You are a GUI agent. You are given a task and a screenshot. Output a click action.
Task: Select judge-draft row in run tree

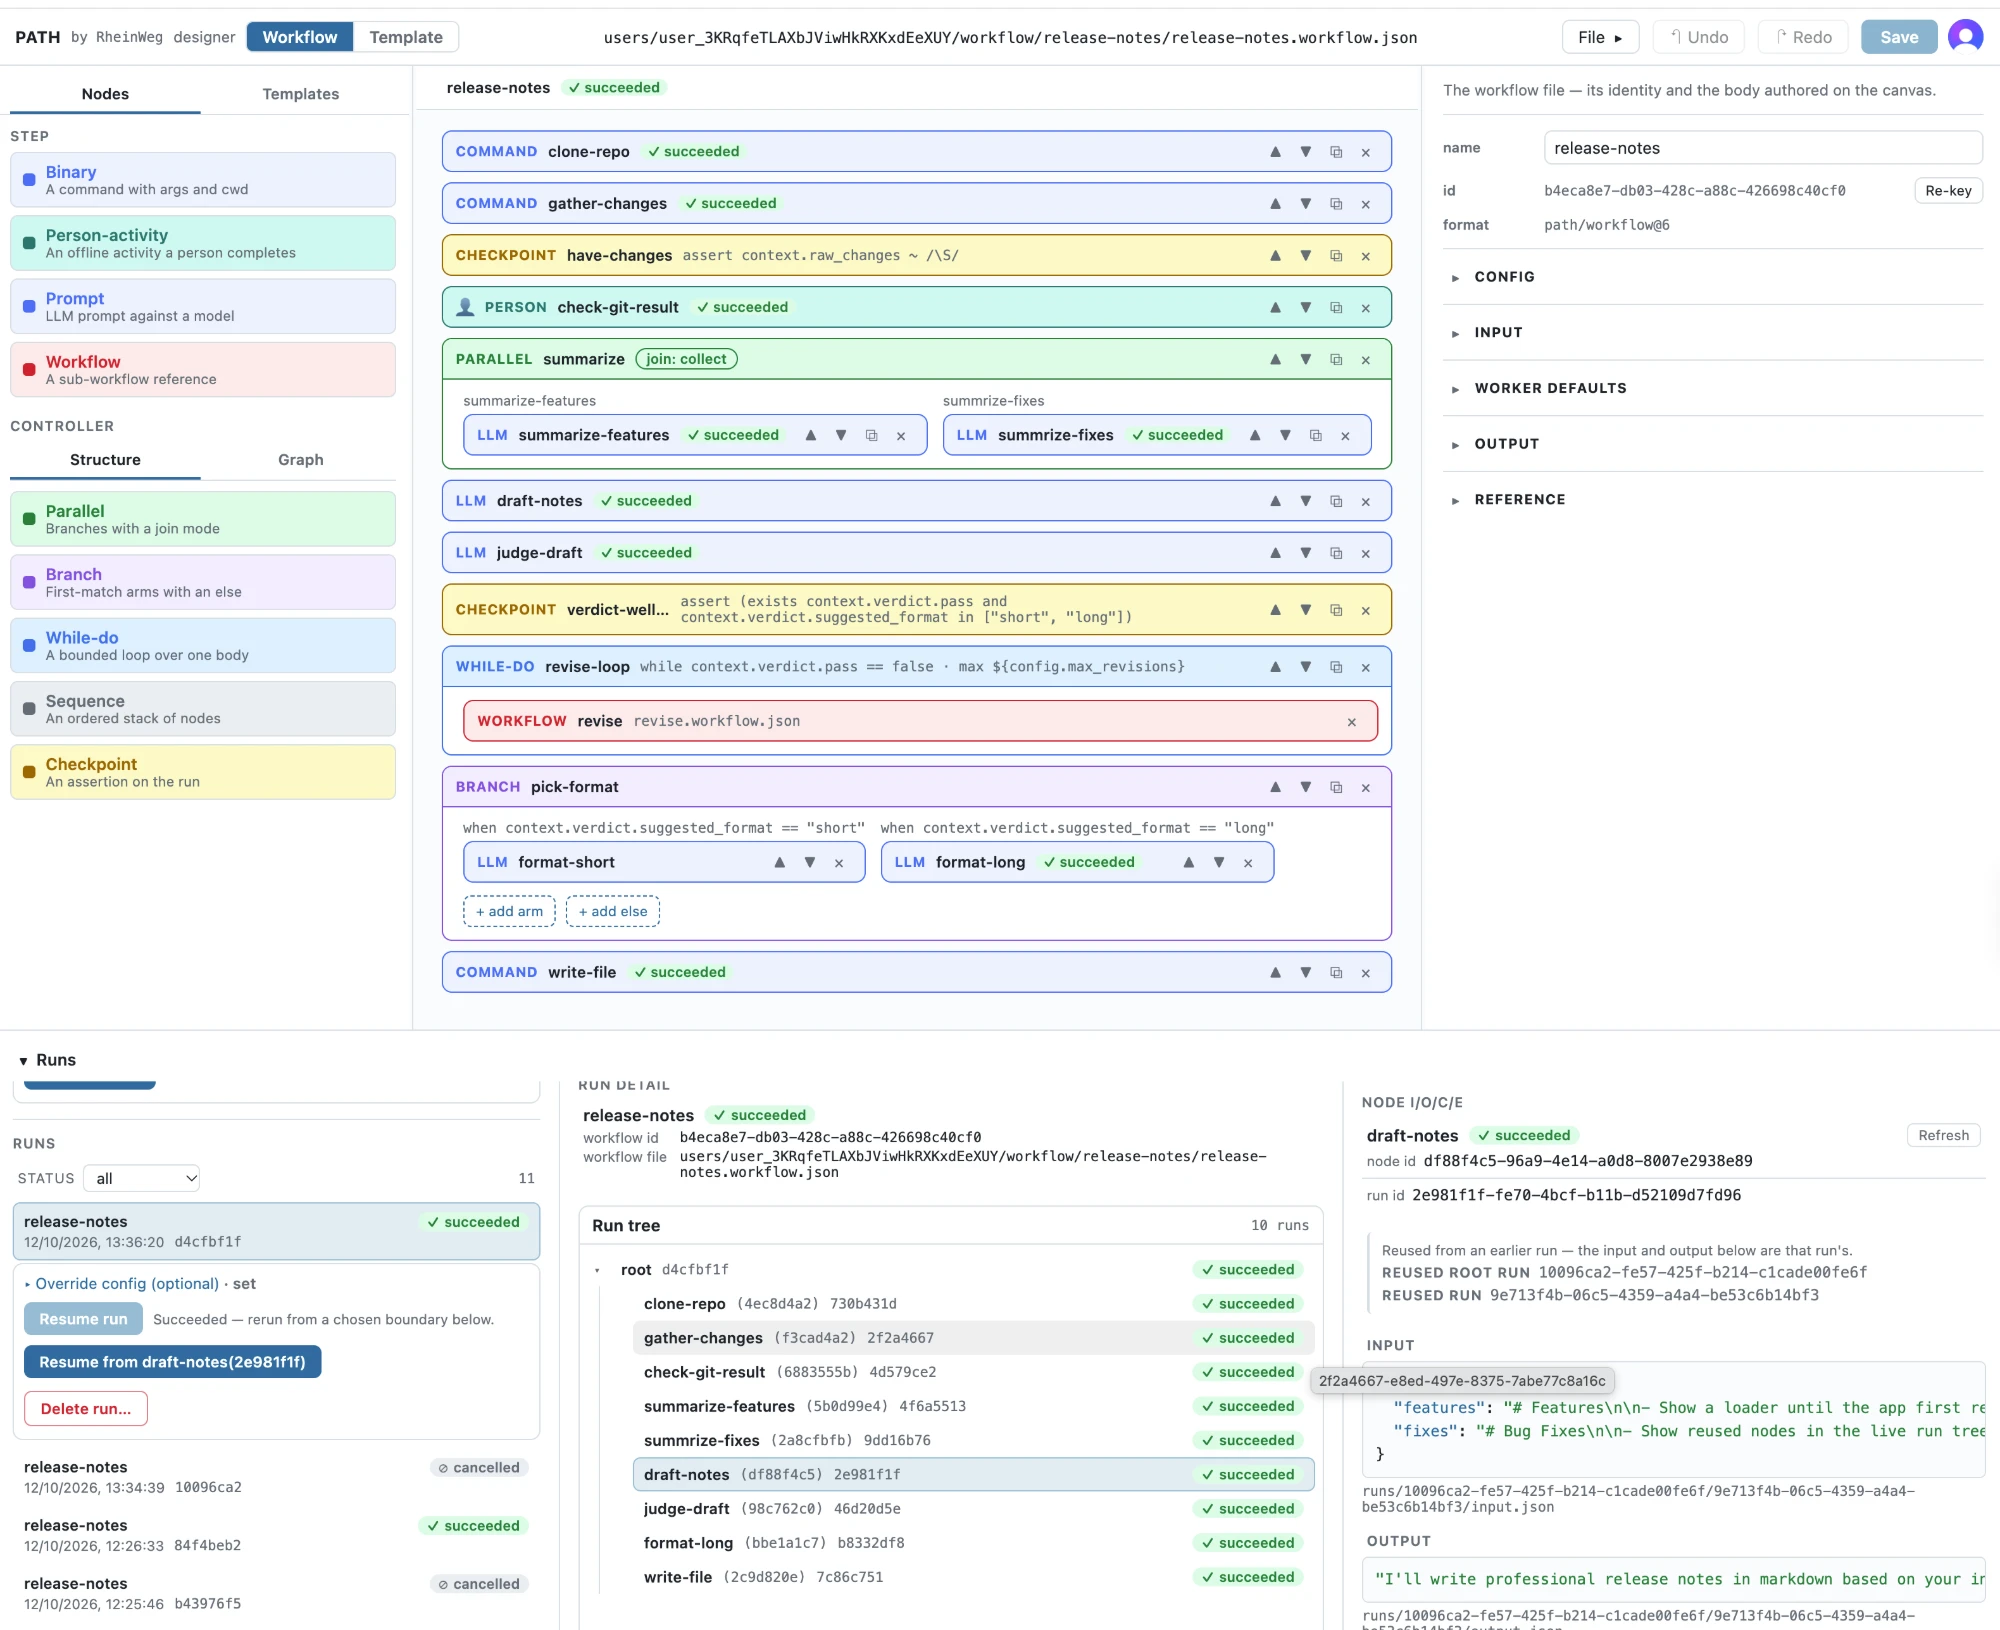(973, 1509)
